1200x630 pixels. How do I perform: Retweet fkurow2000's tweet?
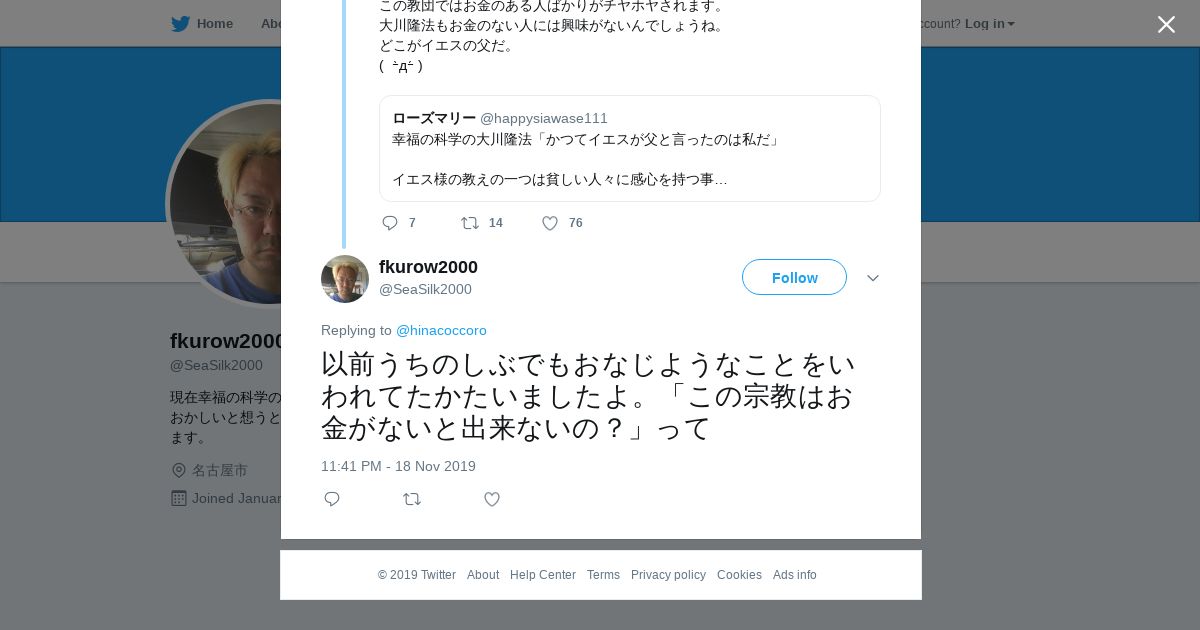(412, 499)
